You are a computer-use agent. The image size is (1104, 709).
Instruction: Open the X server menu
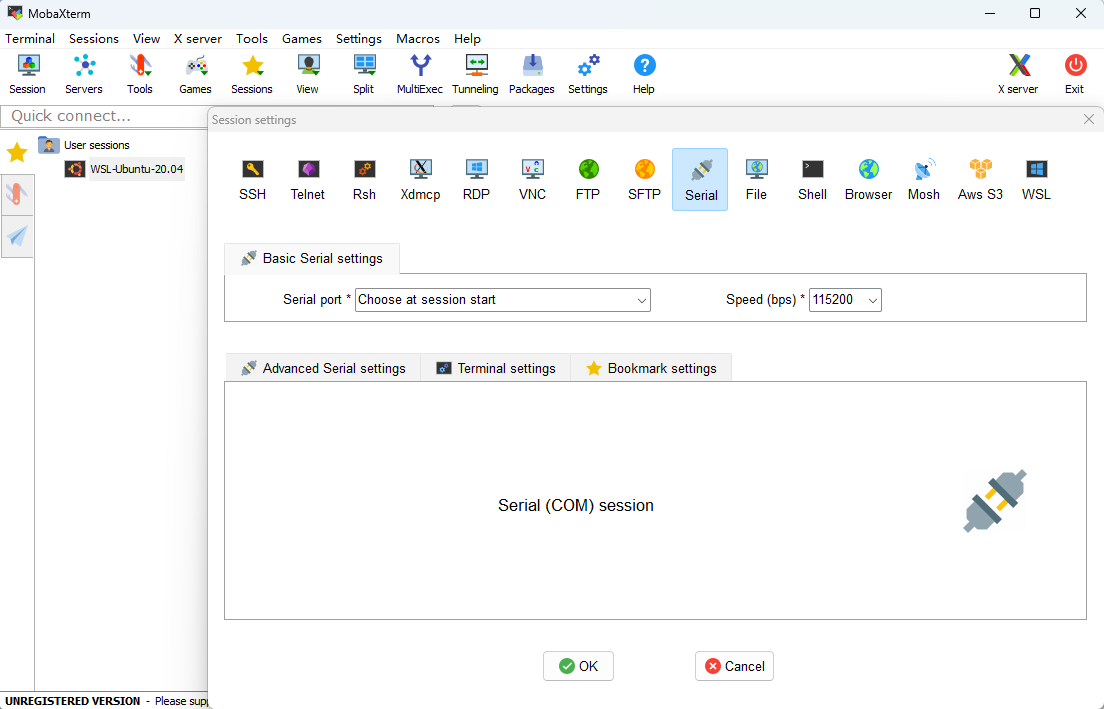[x=198, y=39]
